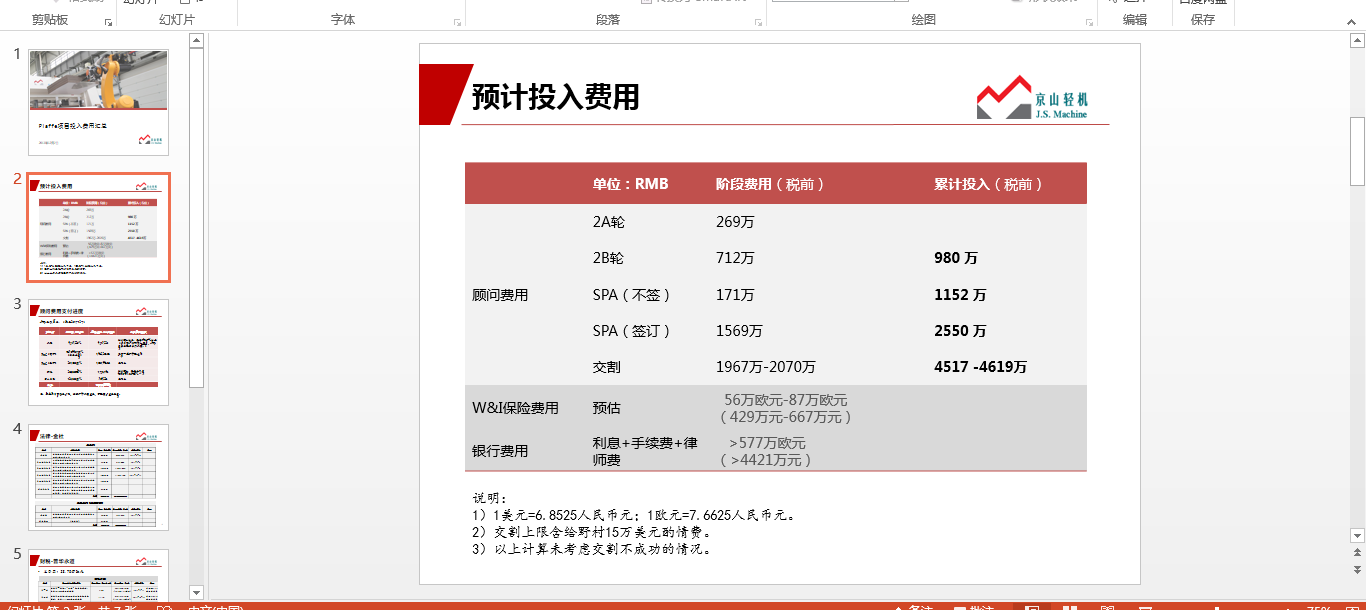Click the table cell 712万
This screenshot has height=610, width=1366.
[735, 258]
